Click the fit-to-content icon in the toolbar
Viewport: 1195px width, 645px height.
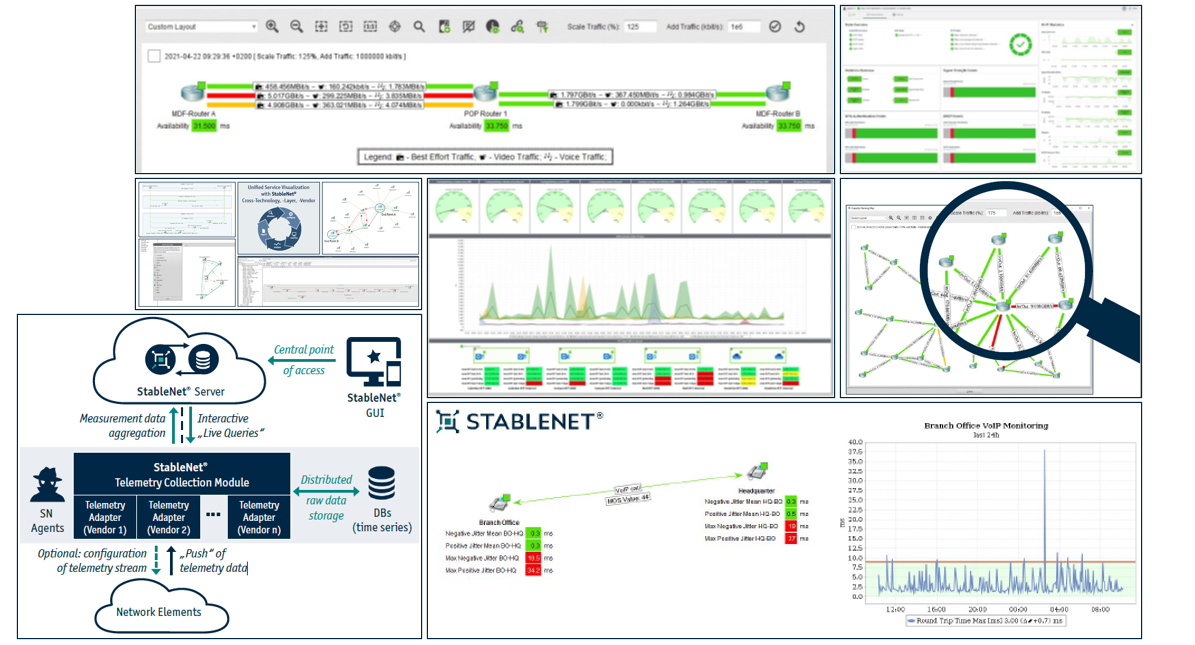(x=321, y=27)
